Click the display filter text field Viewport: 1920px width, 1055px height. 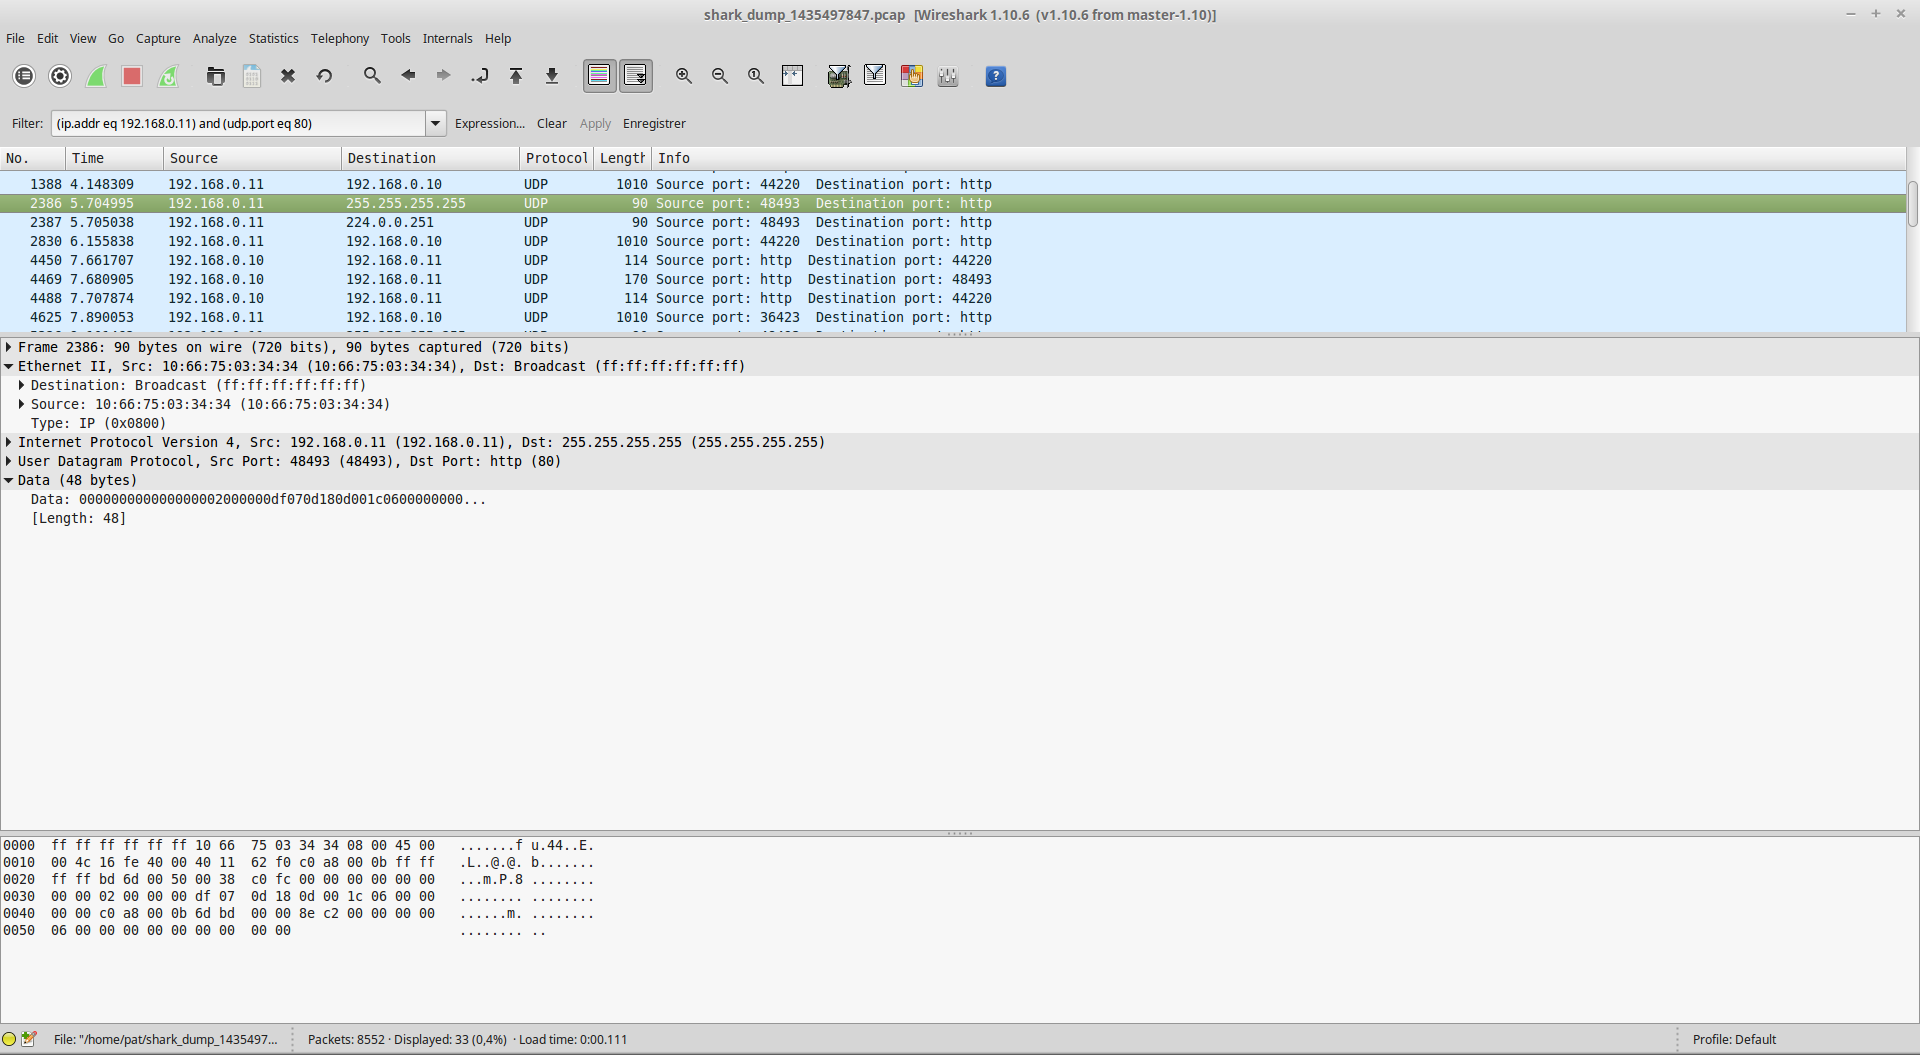coord(238,123)
